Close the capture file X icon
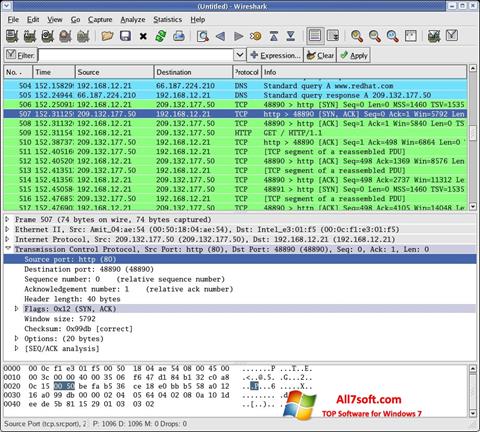Image resolution: width=480 pixels, height=432 pixels. coord(143,36)
